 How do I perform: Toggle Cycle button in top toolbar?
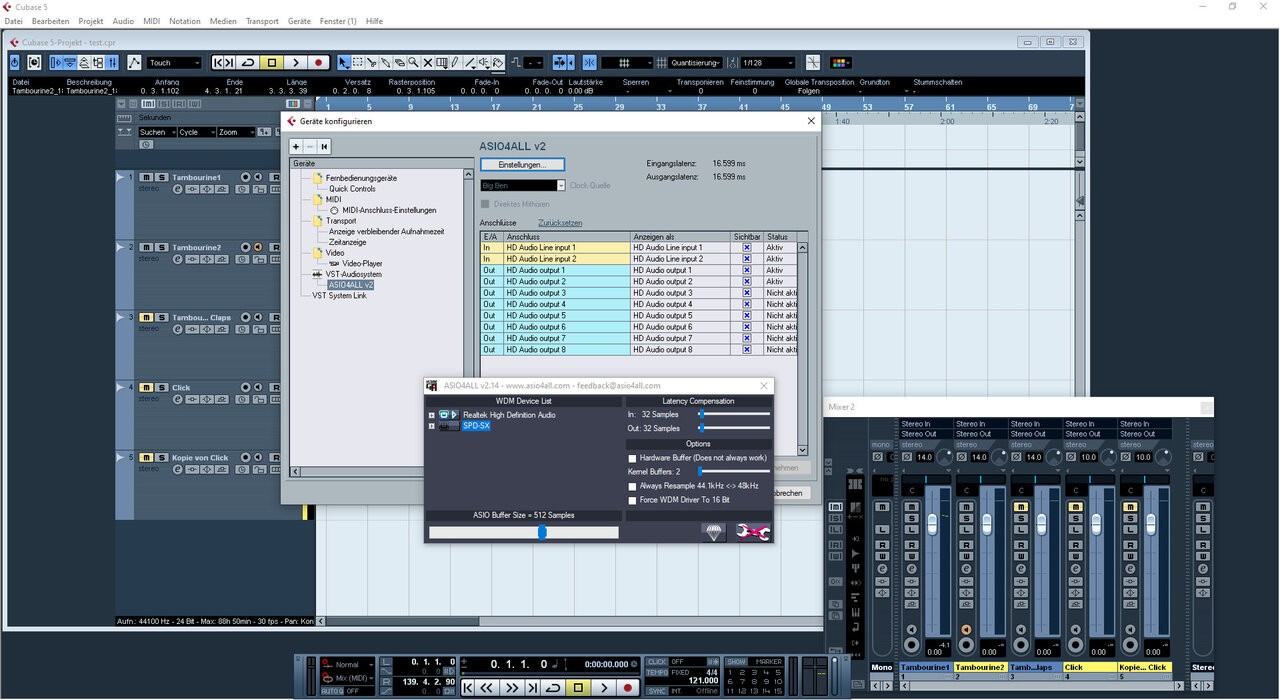click(x=248, y=62)
